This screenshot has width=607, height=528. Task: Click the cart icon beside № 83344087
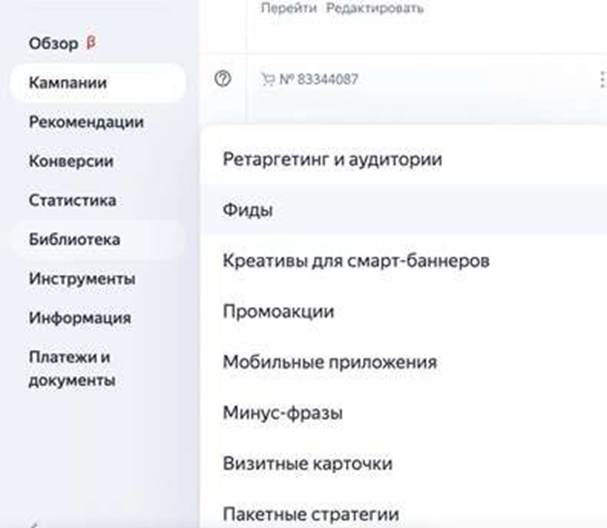click(x=266, y=80)
